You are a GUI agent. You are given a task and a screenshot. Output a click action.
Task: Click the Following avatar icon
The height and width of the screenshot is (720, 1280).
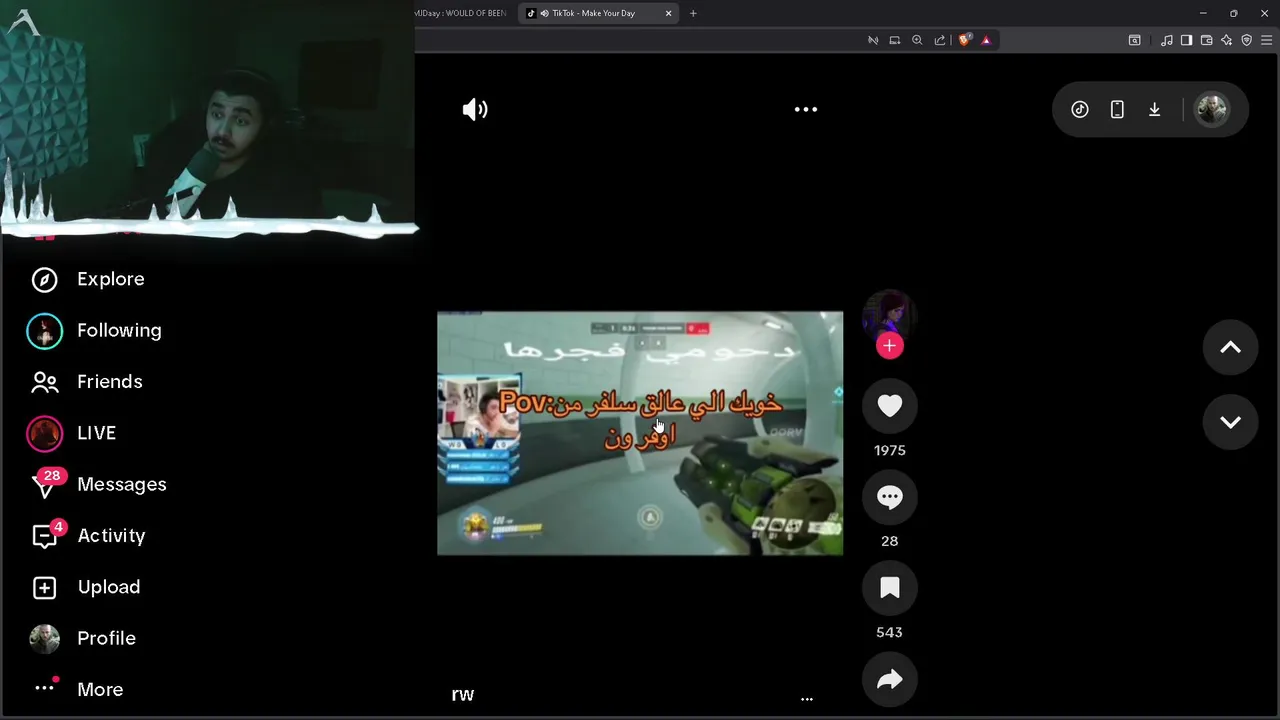tap(44, 331)
